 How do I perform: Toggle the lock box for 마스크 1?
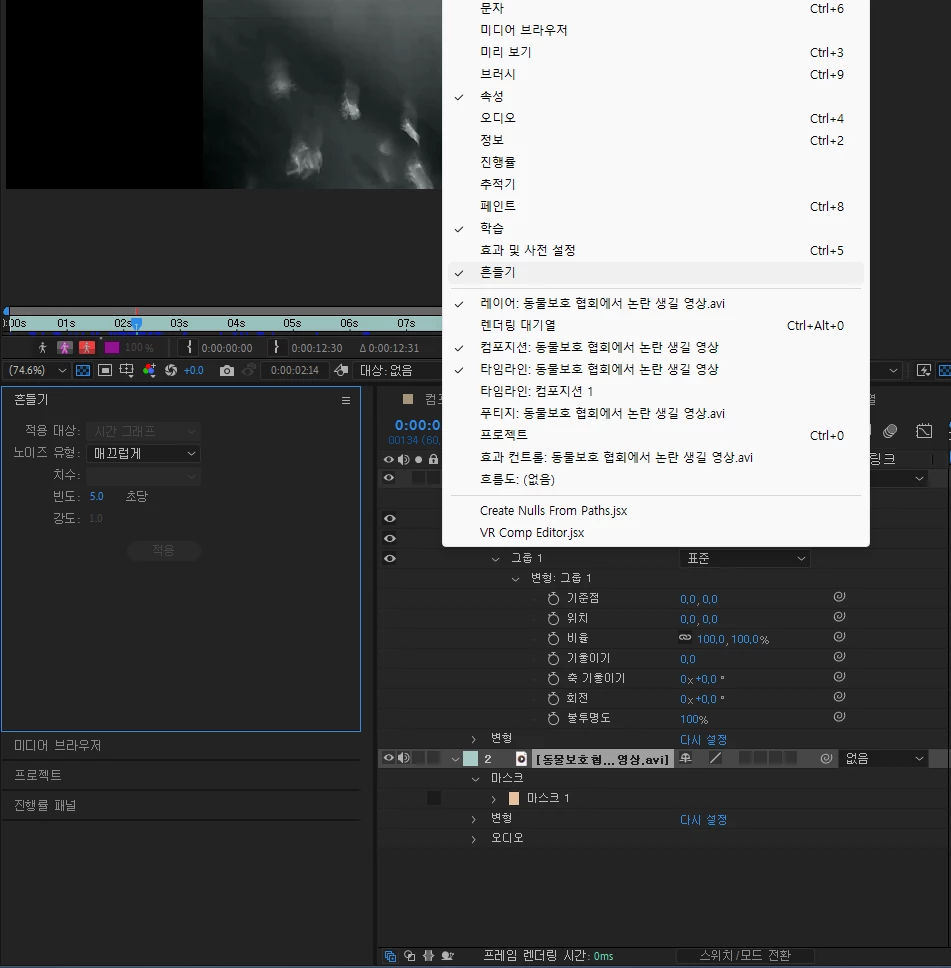pyautogui.click(x=434, y=798)
